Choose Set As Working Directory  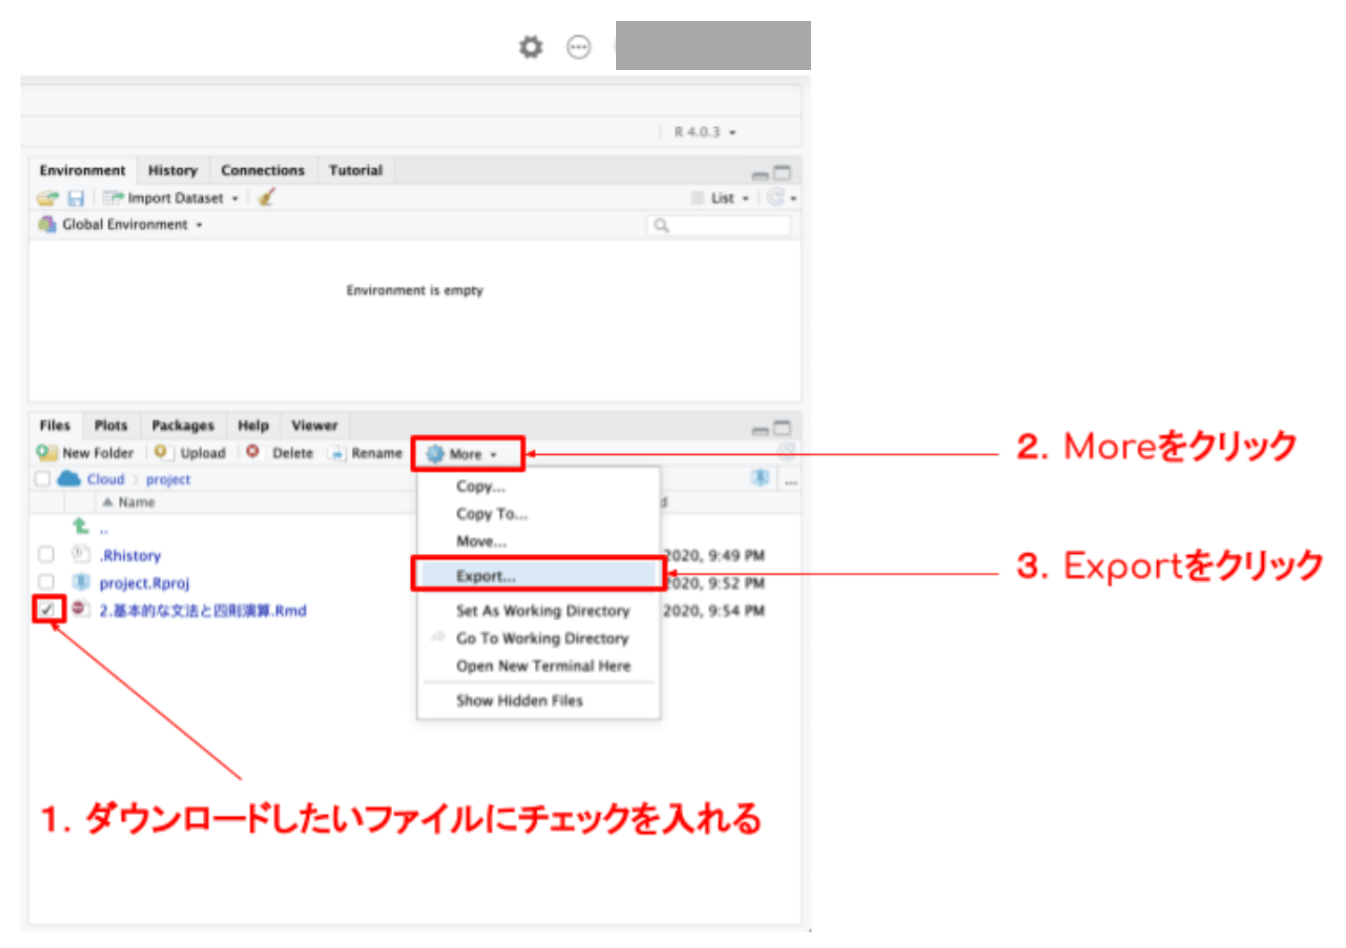[x=542, y=611]
